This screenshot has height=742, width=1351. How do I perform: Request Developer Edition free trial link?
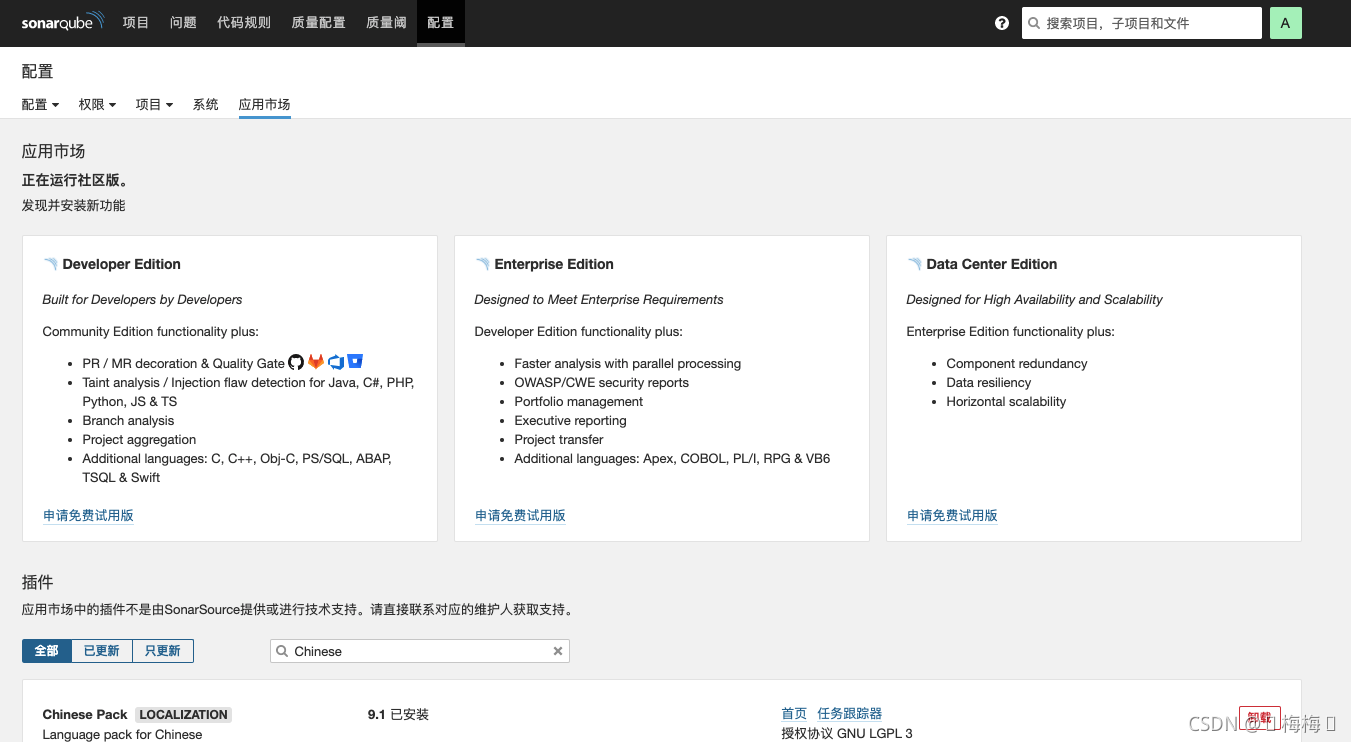click(x=88, y=515)
